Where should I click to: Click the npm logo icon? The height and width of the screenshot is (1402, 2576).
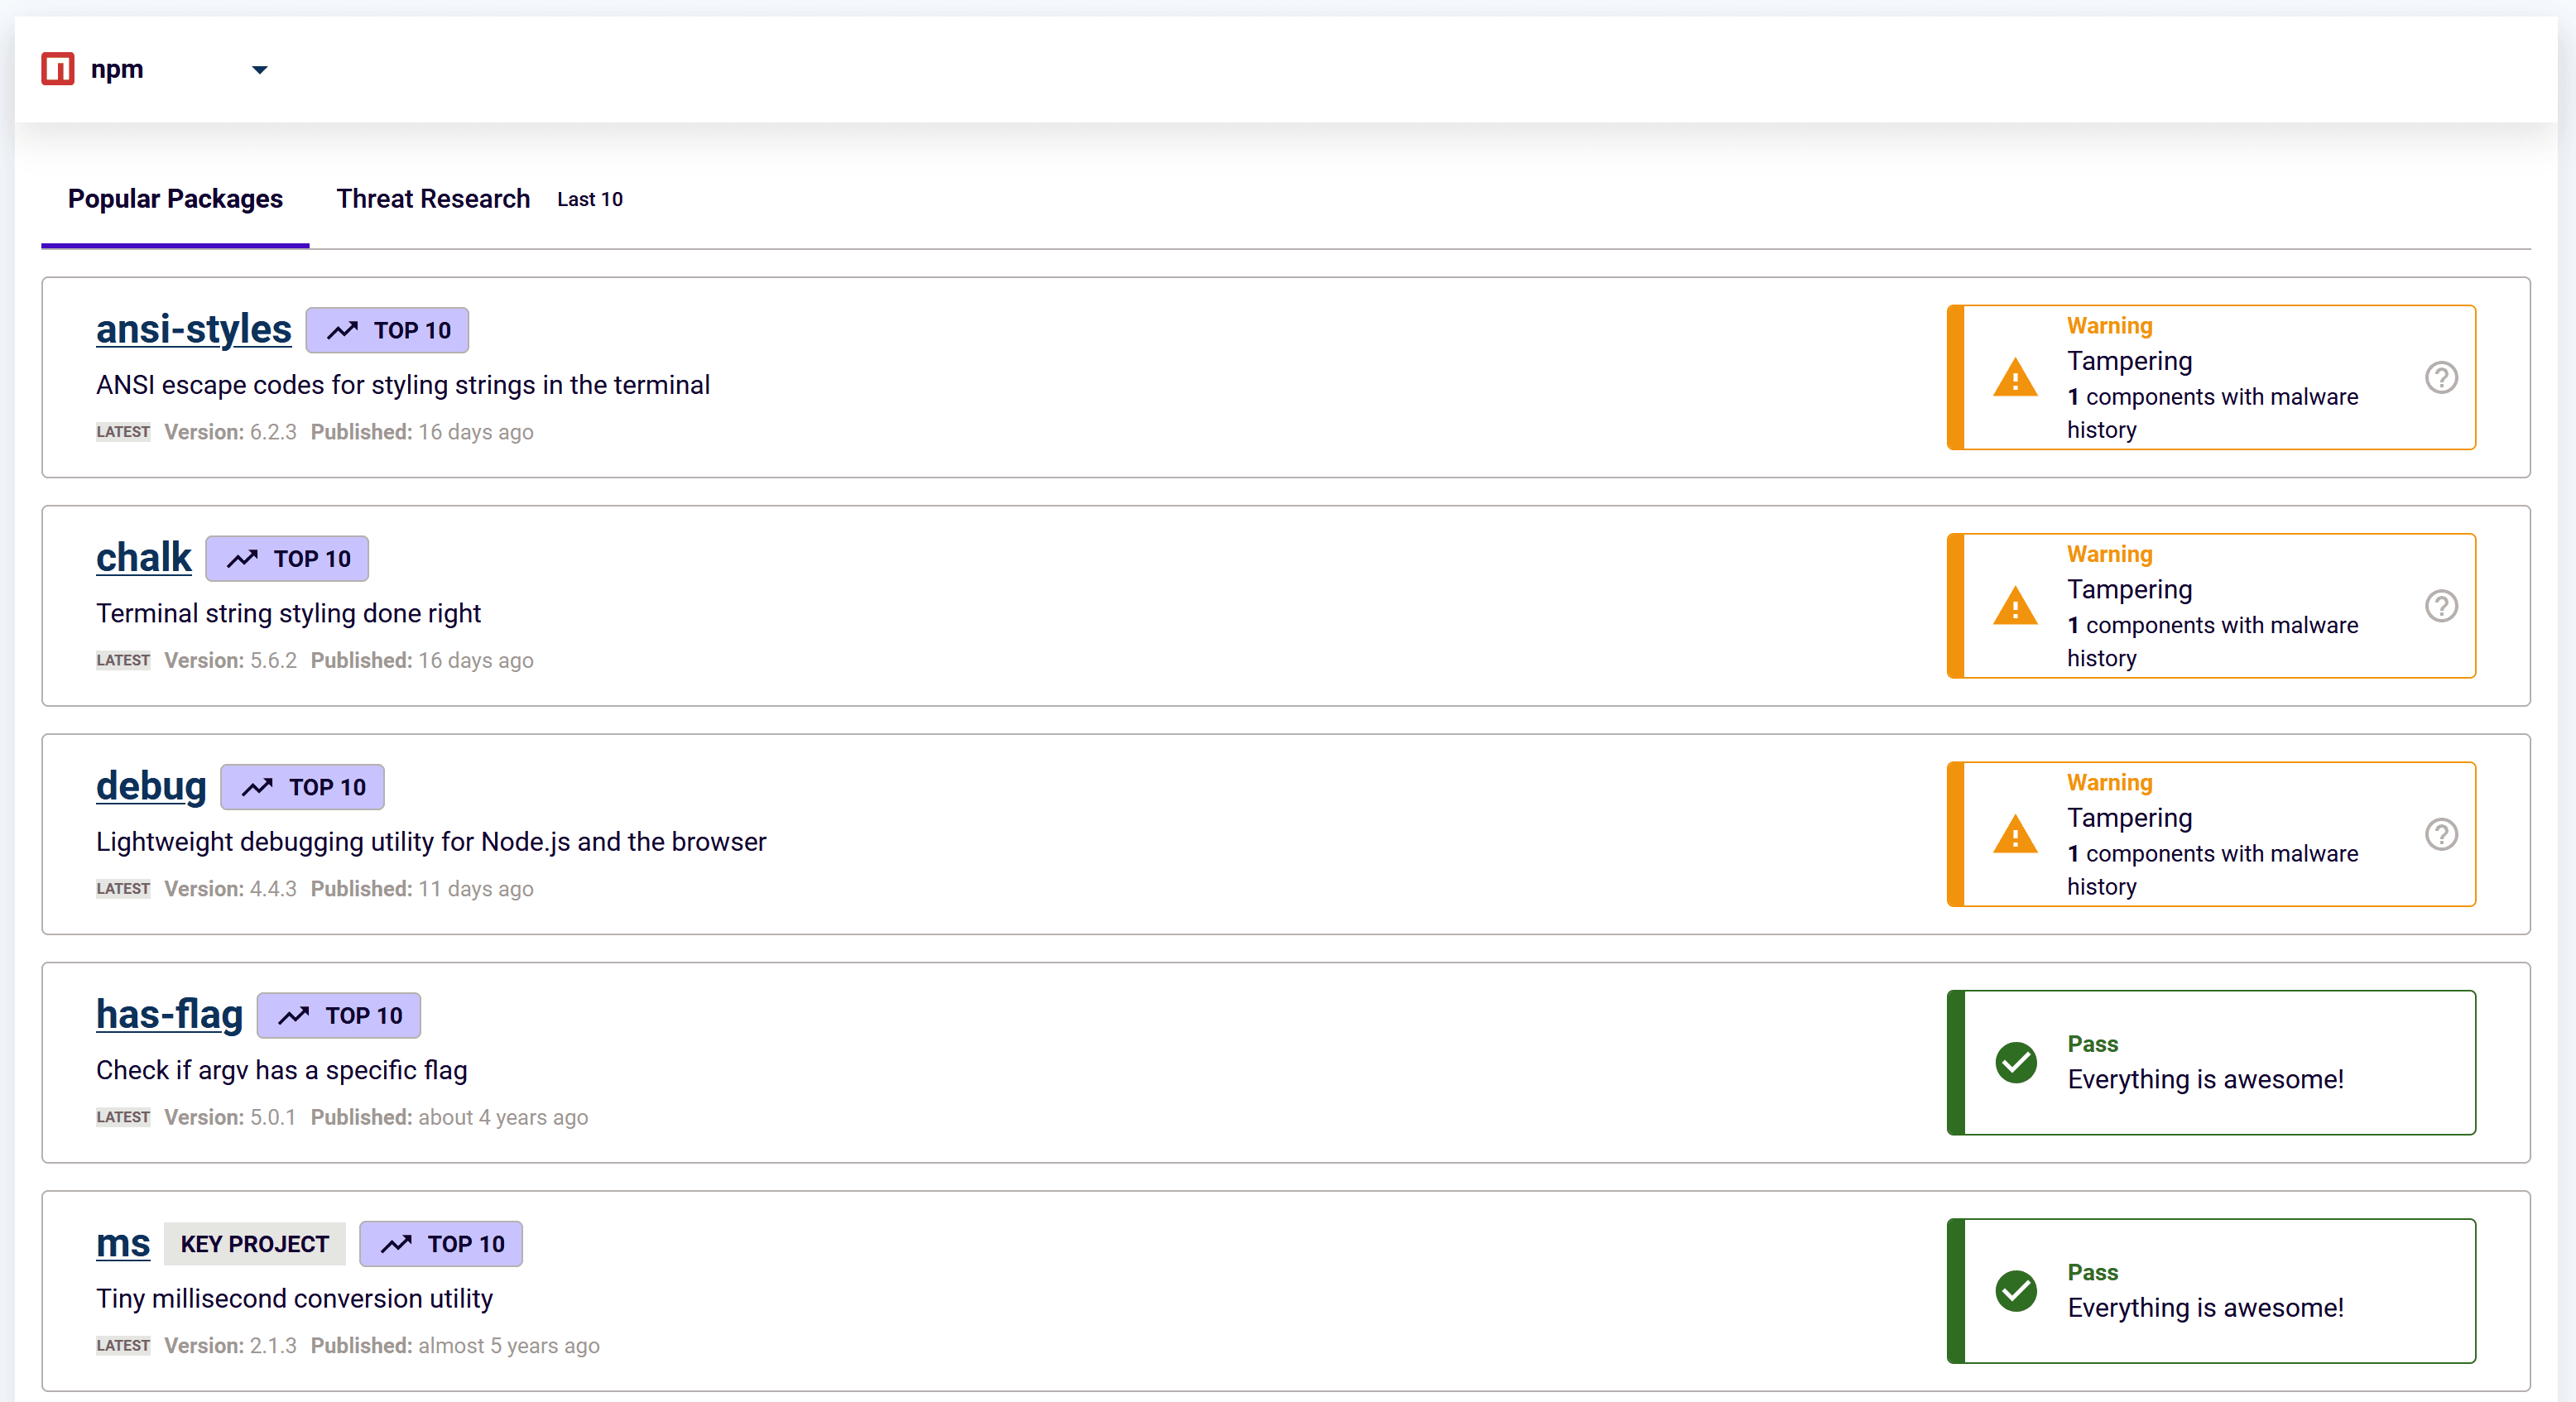point(57,68)
